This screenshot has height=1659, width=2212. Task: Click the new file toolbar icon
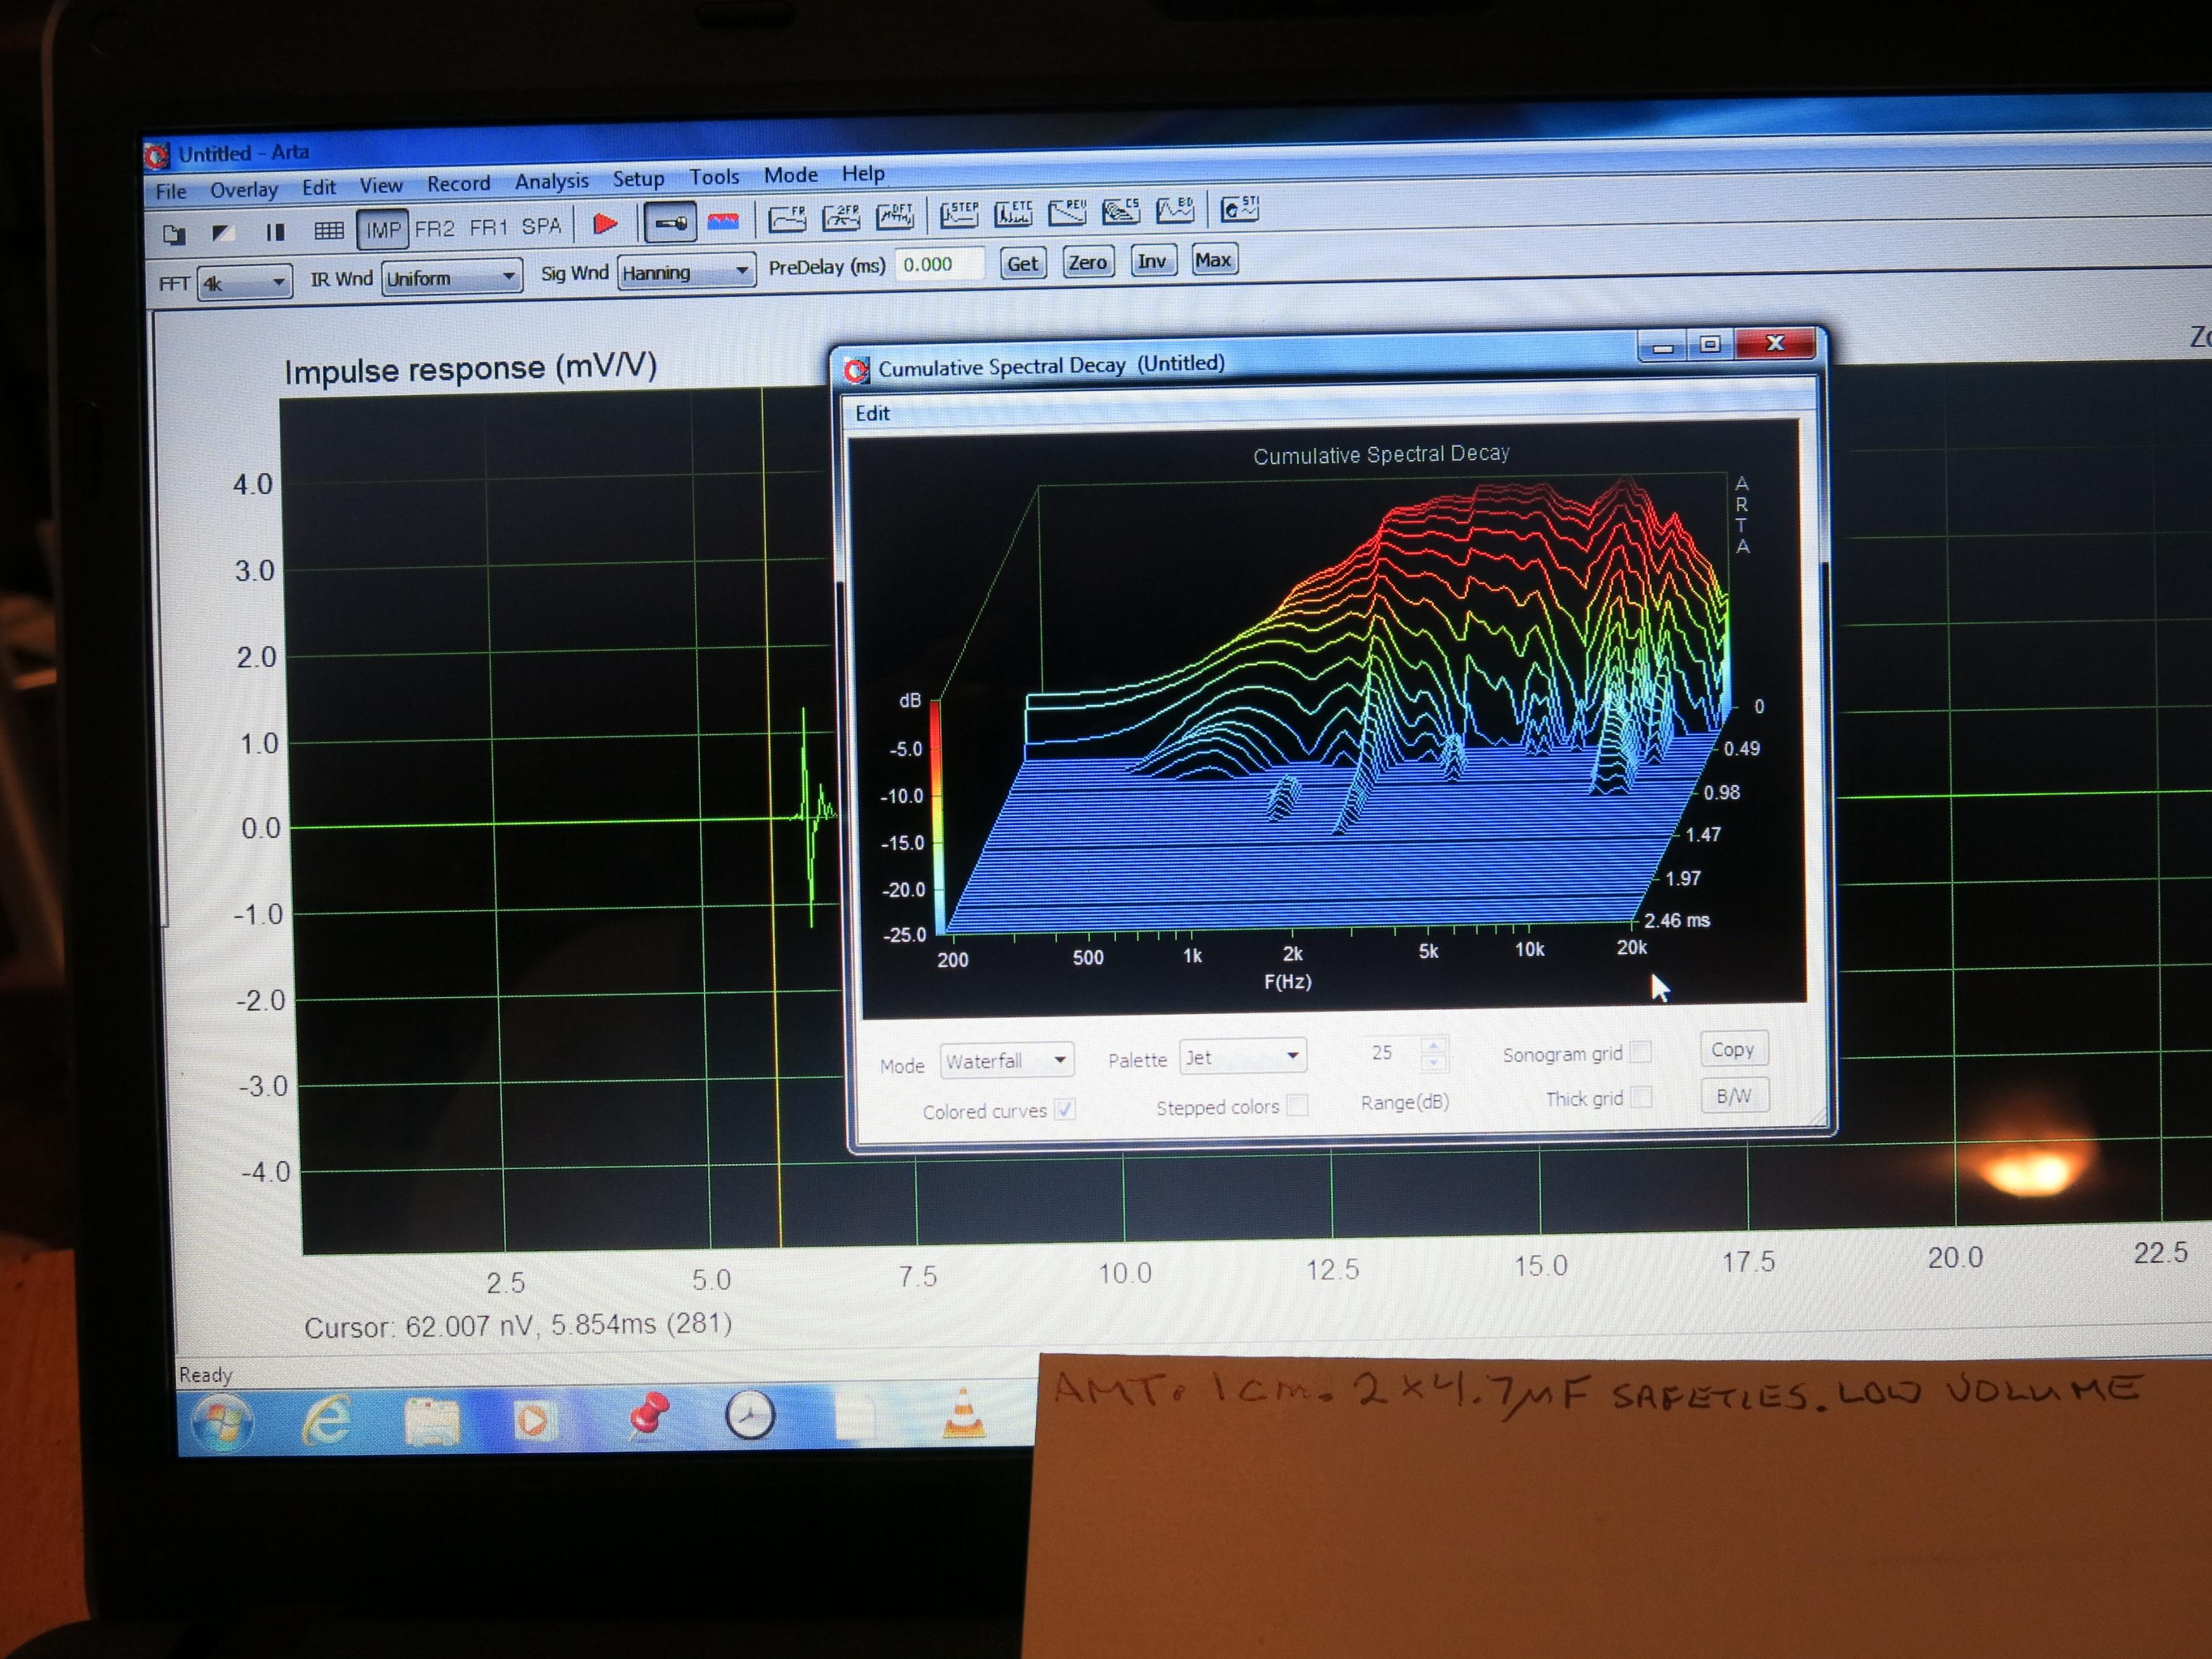click(x=175, y=235)
